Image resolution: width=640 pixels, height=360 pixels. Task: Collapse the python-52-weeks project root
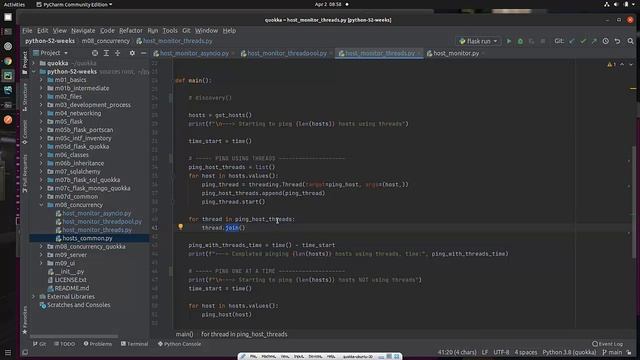[x=34, y=72]
